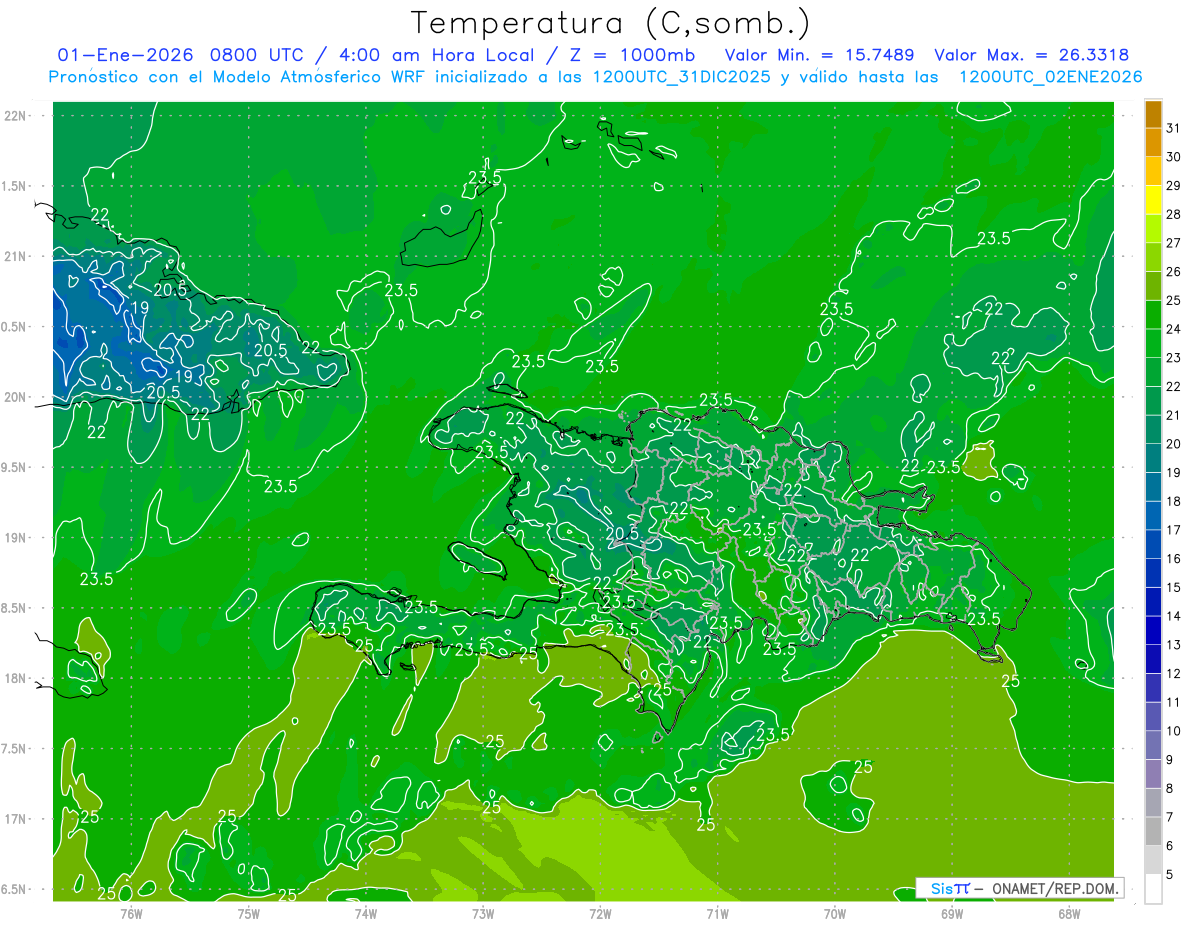
Task: Click 'Valor Max. = 26.3318' text
Action: pos(1032,54)
